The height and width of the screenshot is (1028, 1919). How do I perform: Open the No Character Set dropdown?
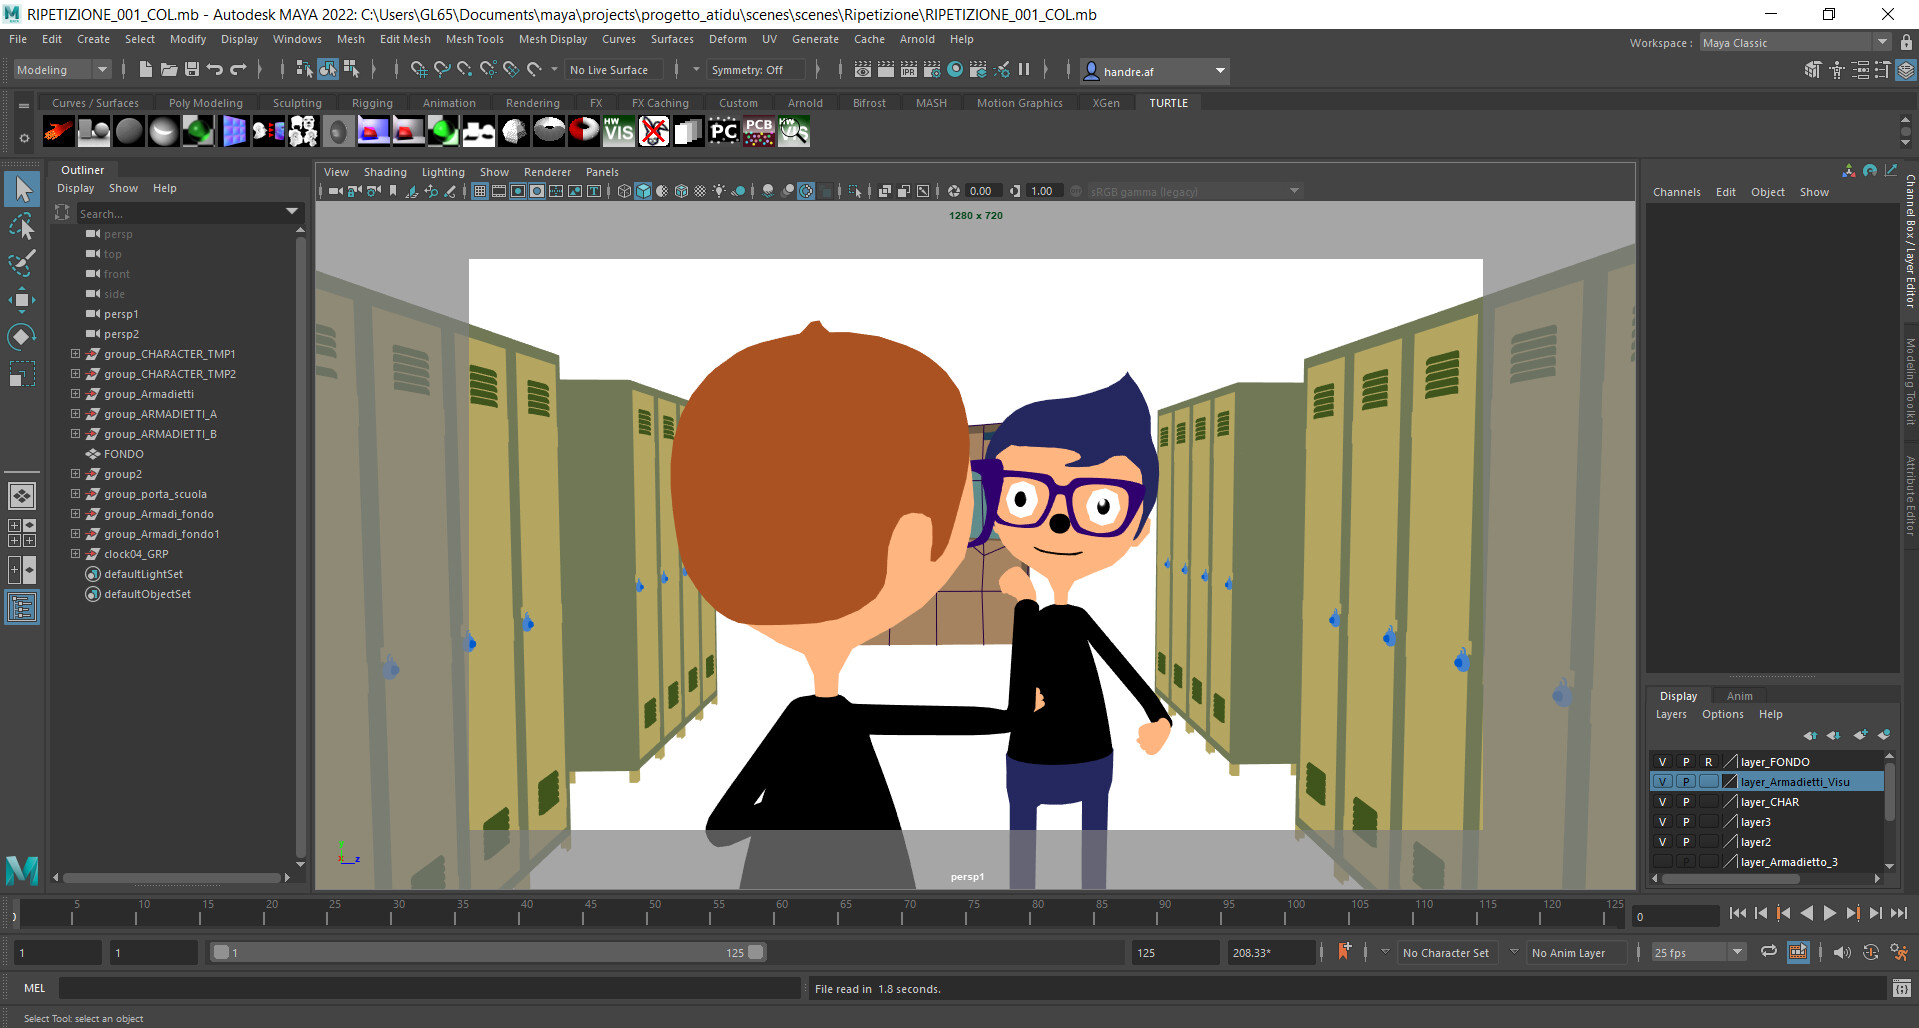point(1445,952)
